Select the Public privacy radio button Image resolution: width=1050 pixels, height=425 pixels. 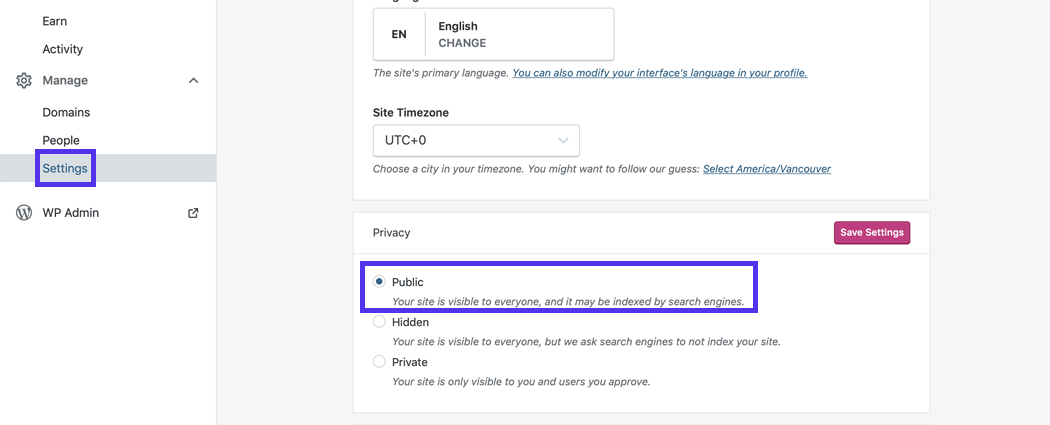coord(379,282)
